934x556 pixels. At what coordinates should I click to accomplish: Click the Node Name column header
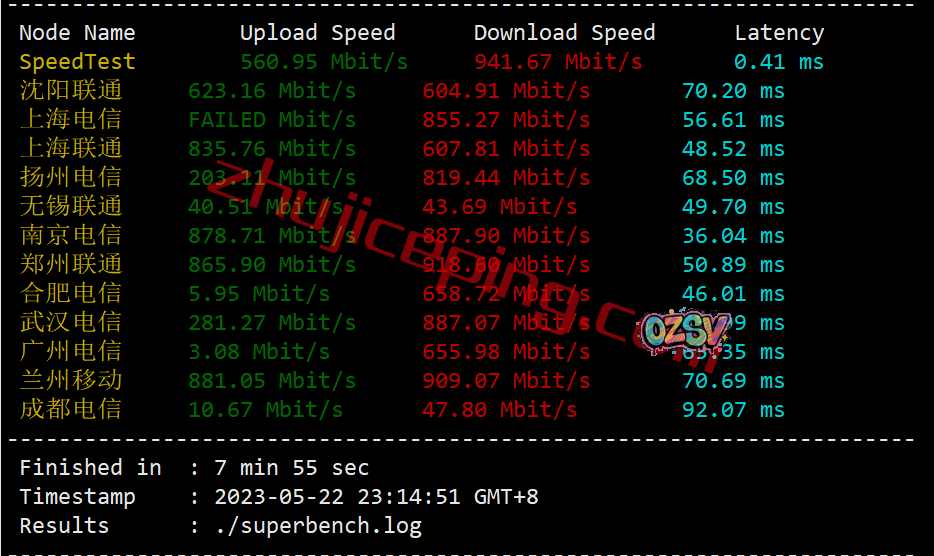(77, 33)
